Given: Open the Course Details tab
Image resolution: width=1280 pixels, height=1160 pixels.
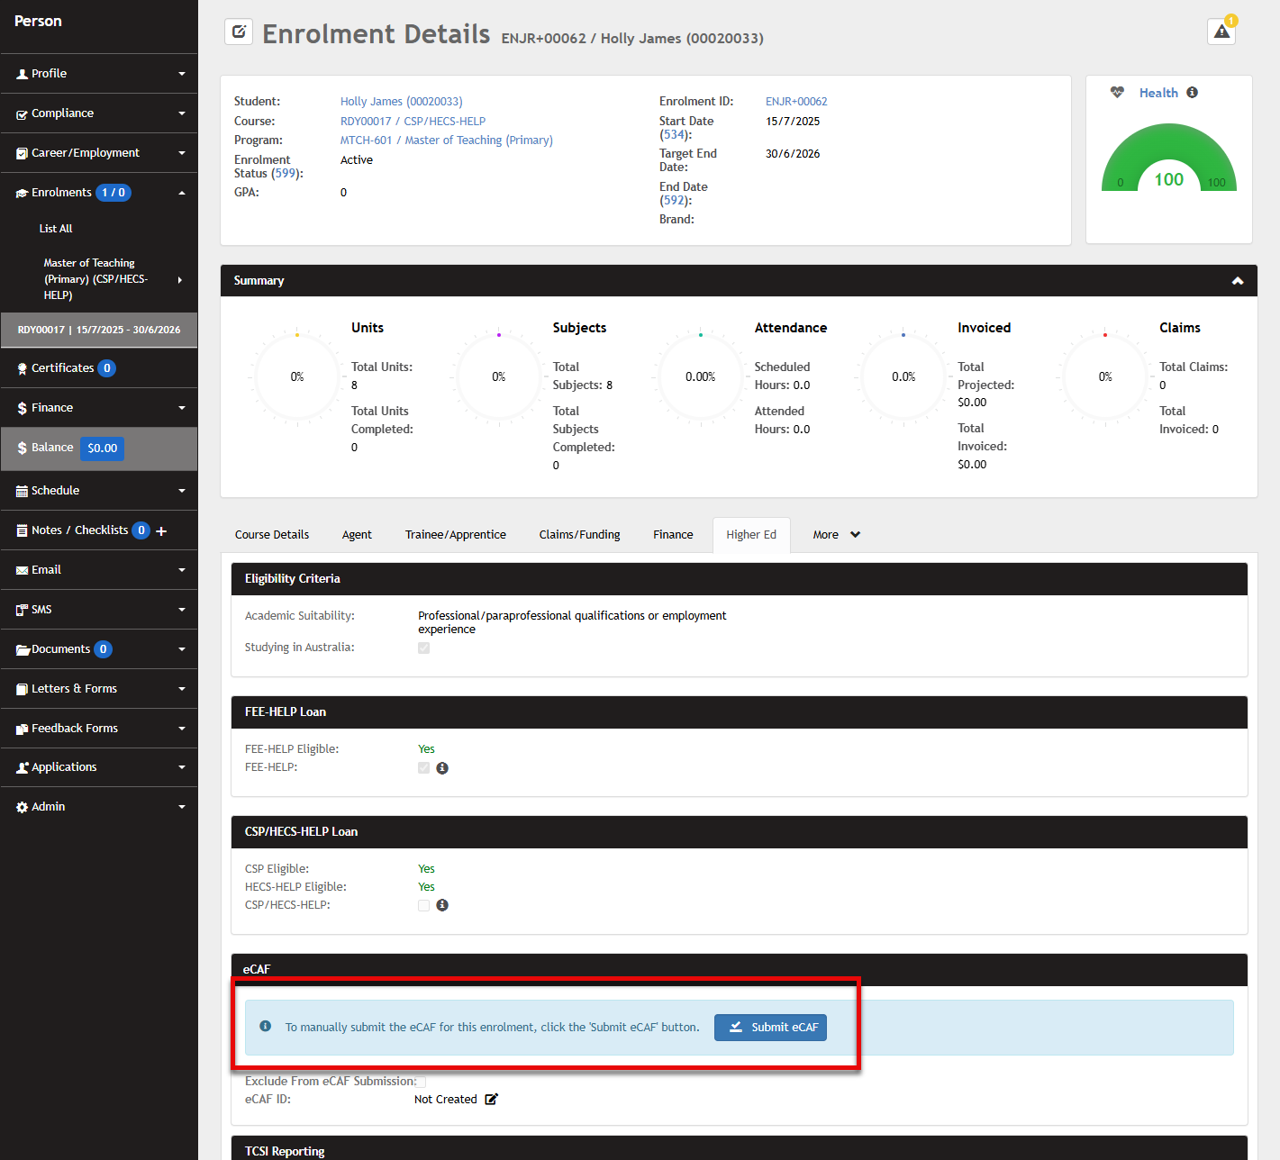Looking at the screenshot, I should click(272, 535).
